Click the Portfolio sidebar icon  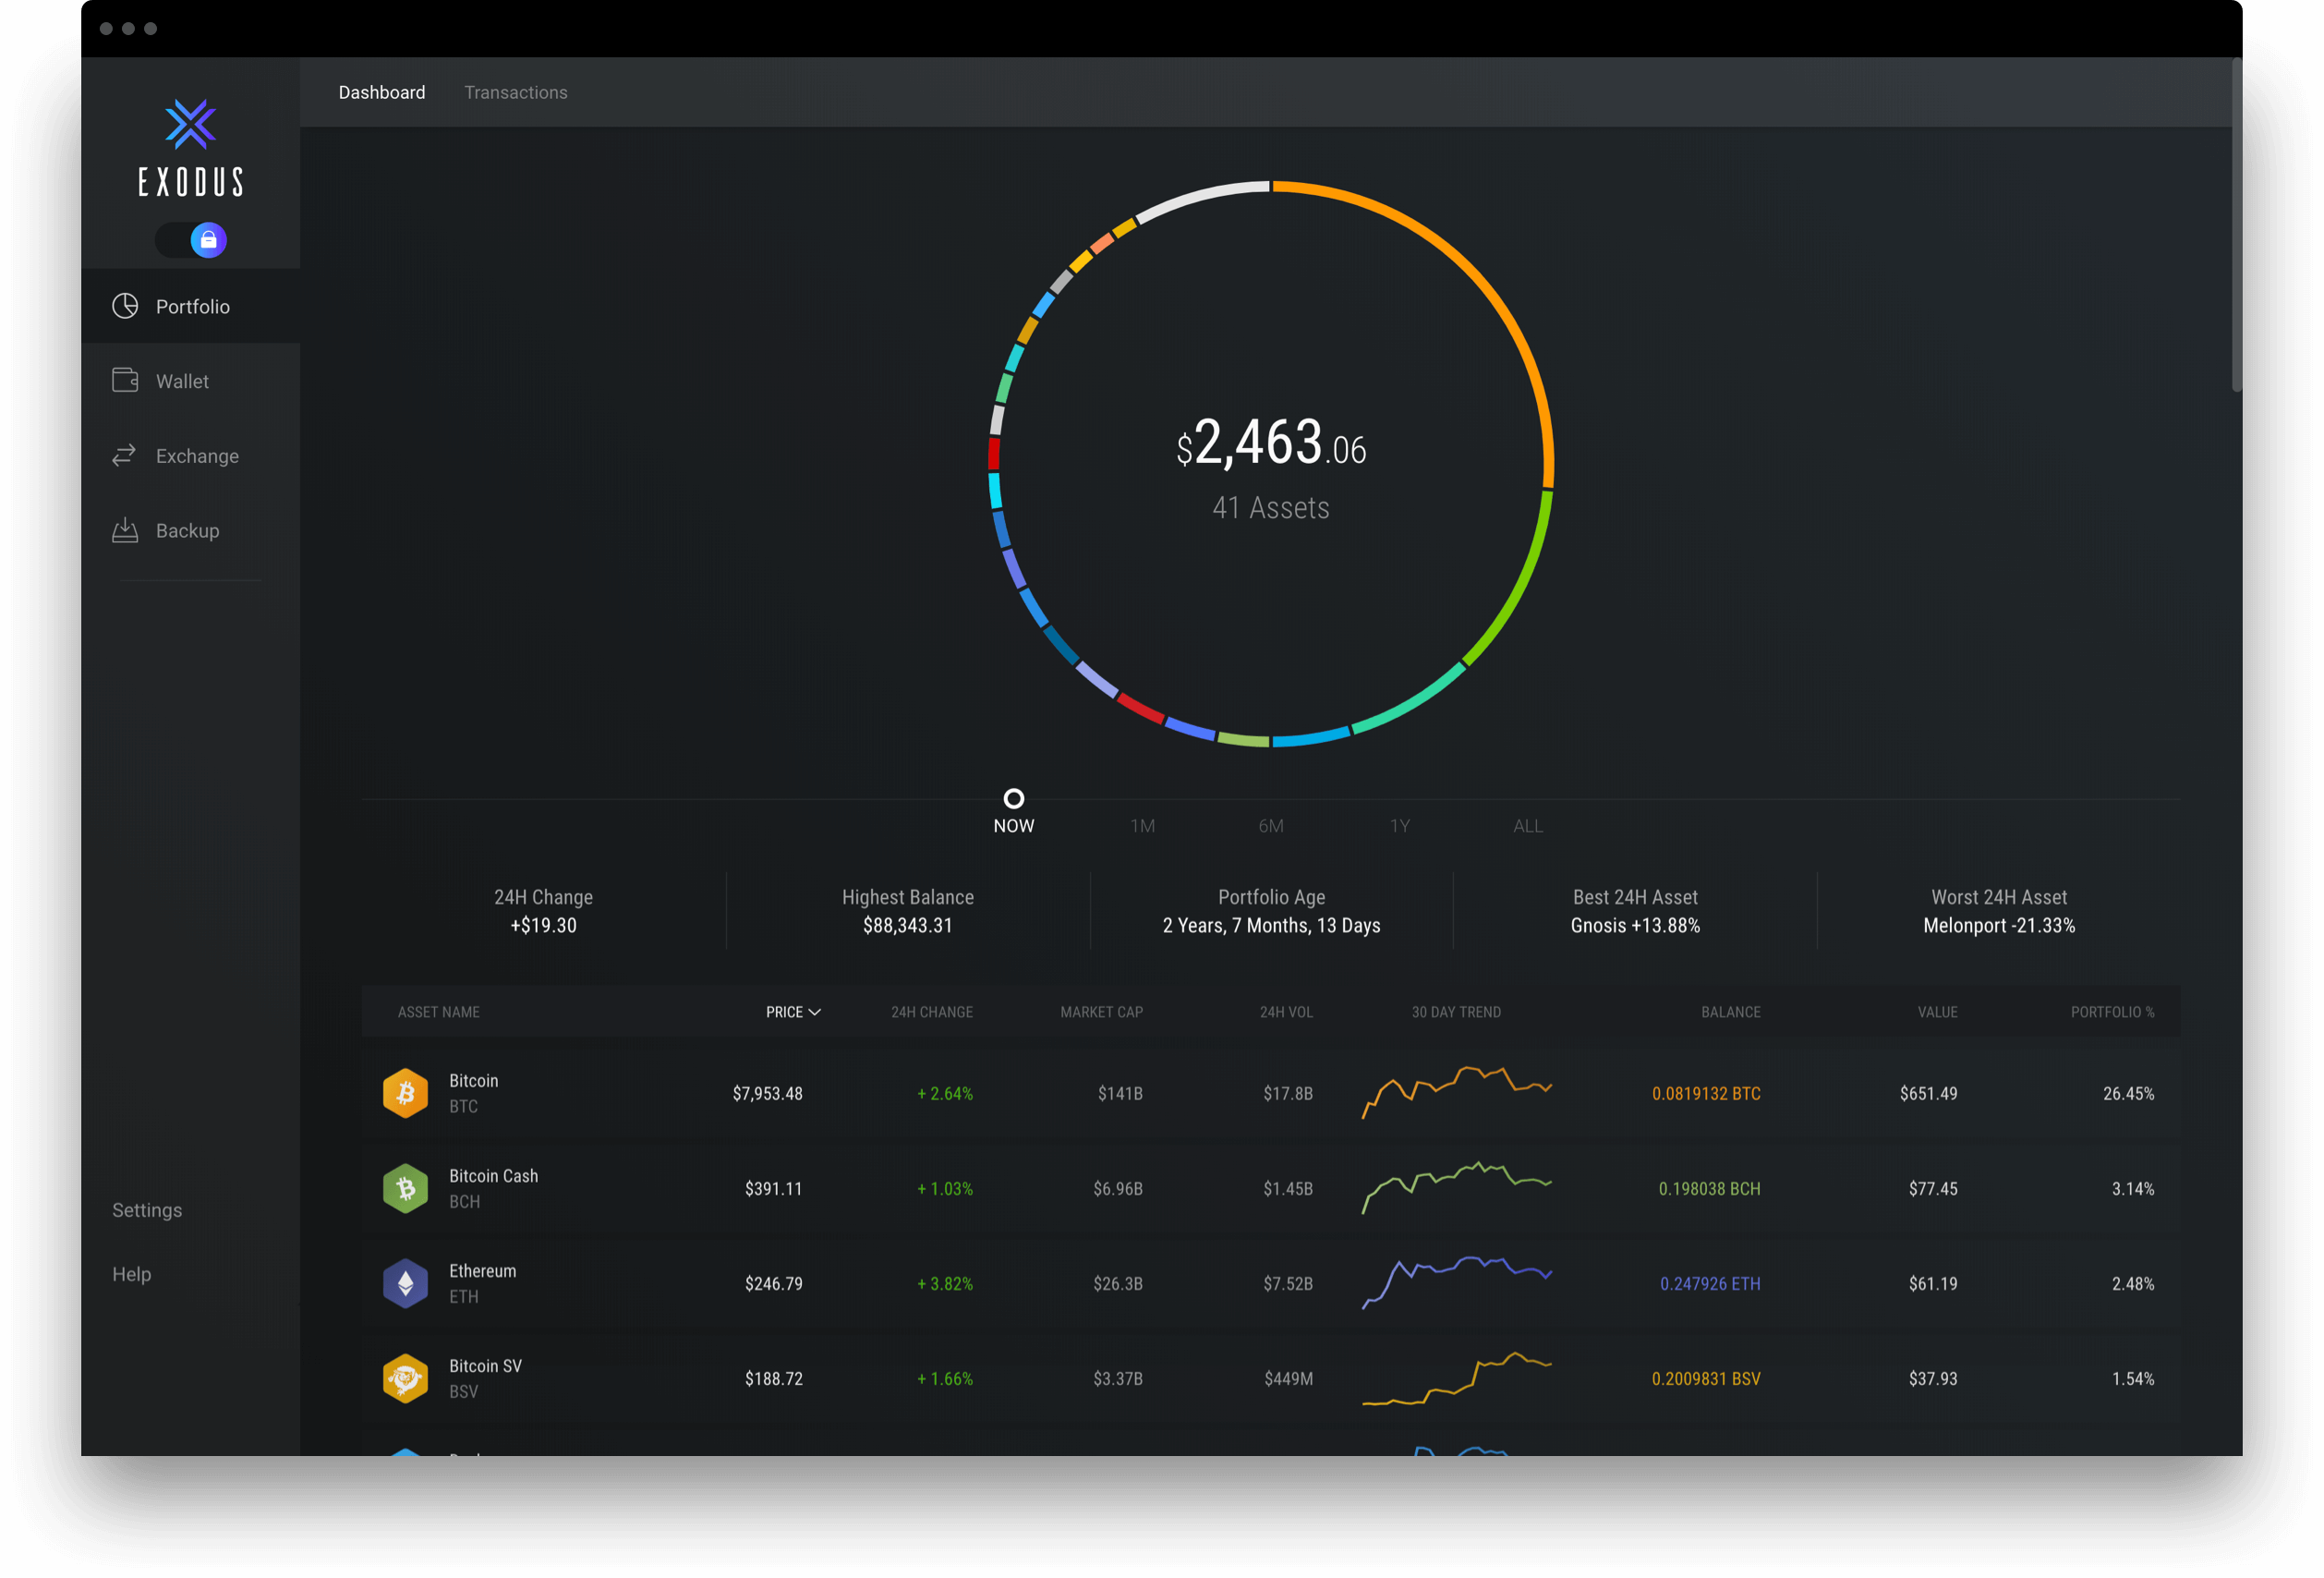pos(125,305)
